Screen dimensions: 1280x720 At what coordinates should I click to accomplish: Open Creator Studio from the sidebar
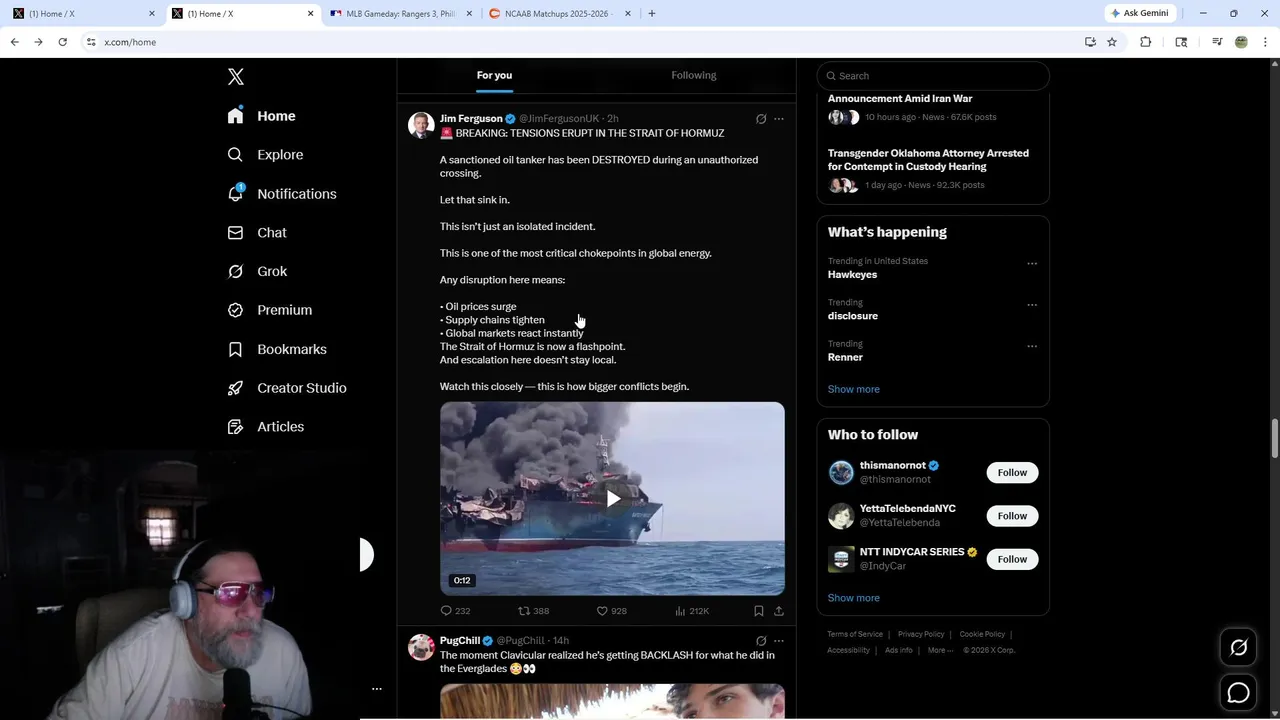pos(287,388)
